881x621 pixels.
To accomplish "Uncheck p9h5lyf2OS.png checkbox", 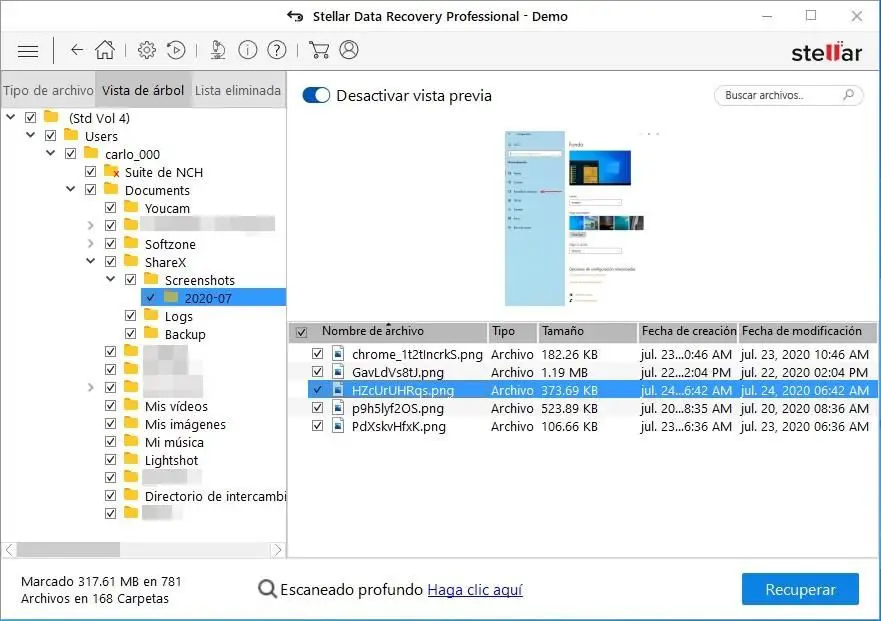I will click(x=317, y=408).
